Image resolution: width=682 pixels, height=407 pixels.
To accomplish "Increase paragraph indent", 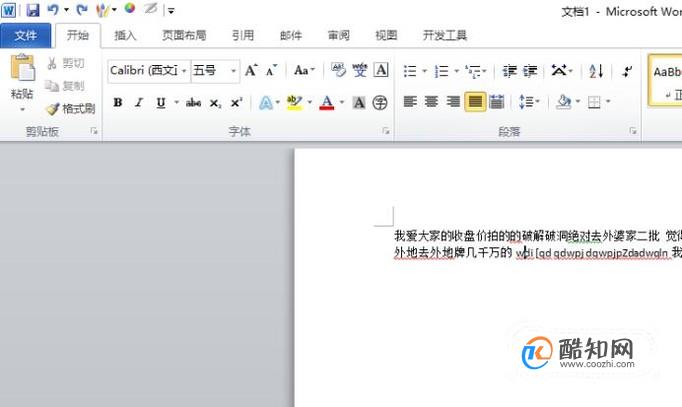I will [x=530, y=71].
